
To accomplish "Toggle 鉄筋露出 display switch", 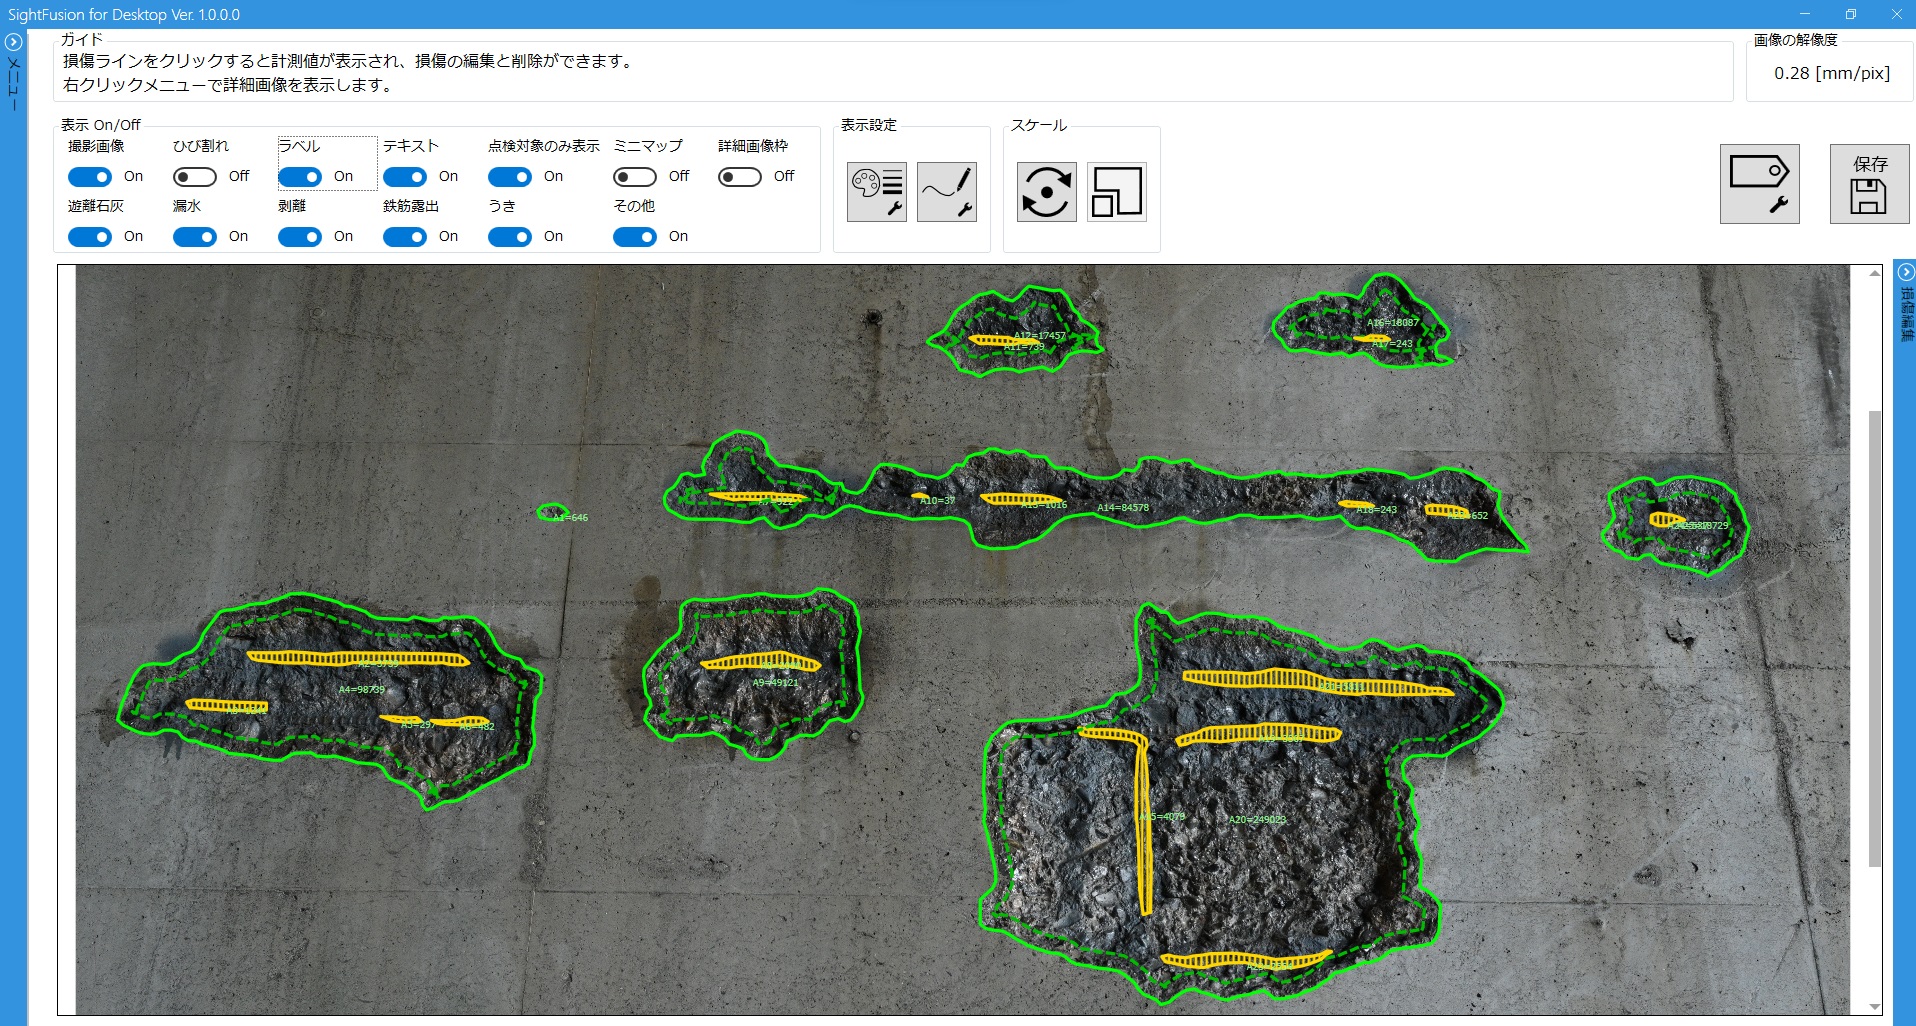I will pos(405,237).
